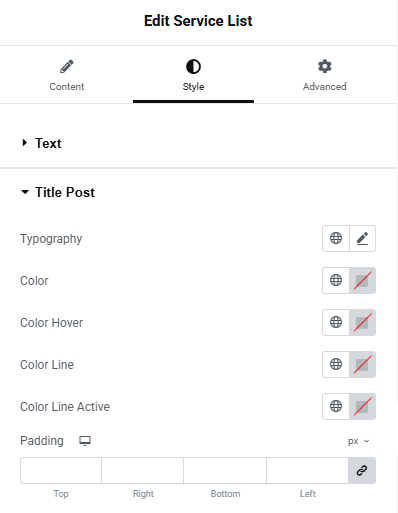This screenshot has height=513, width=398.
Task: Click the Typography global fonts globe icon
Action: 336,238
